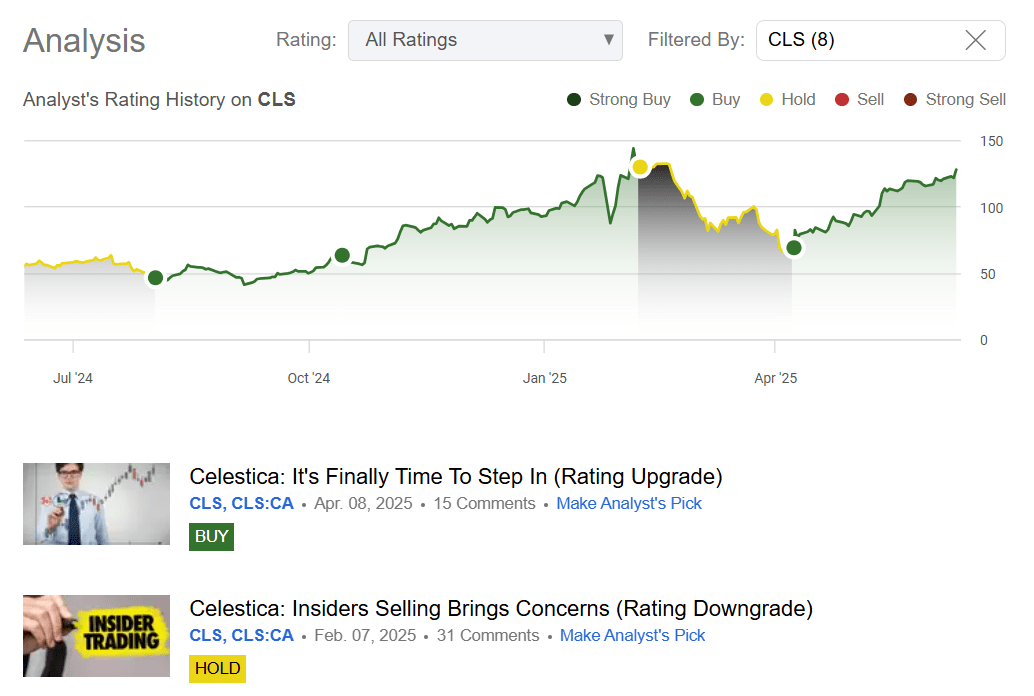Open the All Ratings dropdown

[485, 40]
